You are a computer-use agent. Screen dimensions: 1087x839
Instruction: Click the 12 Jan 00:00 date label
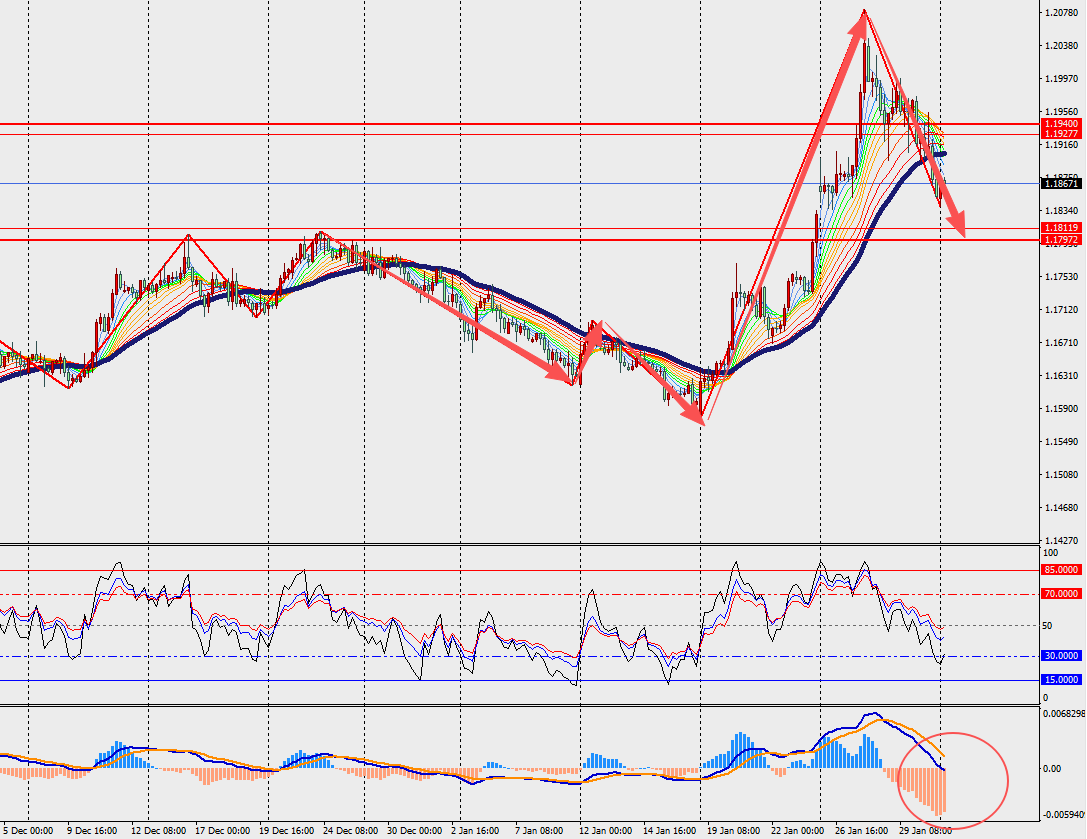[x=605, y=831]
